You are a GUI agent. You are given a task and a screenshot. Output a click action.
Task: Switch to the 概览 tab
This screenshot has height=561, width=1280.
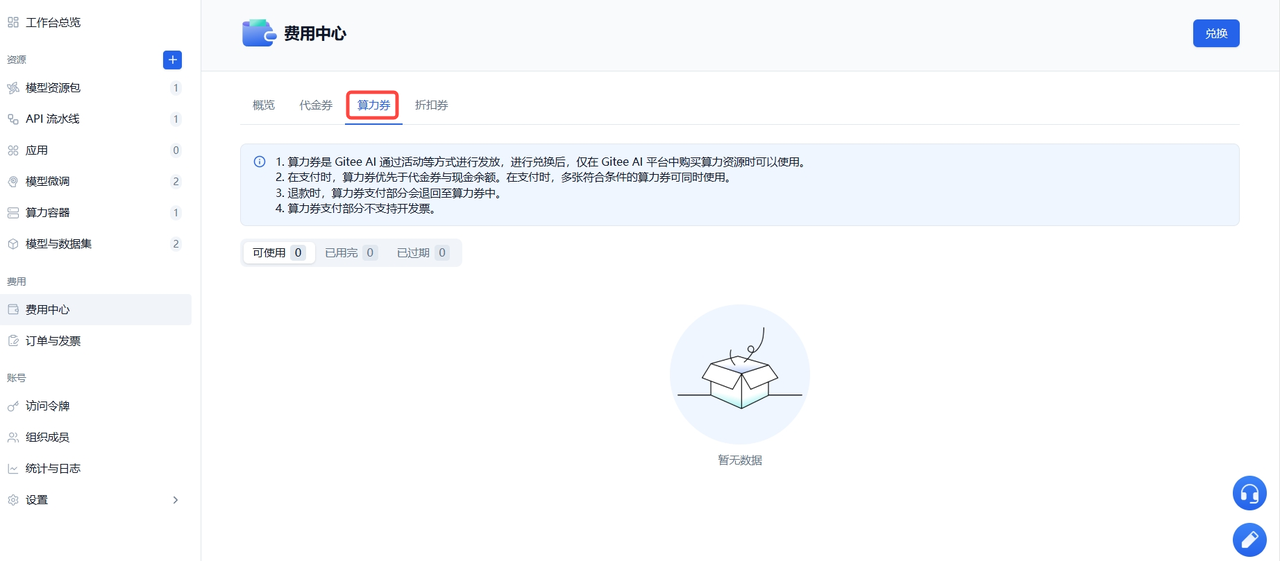(264, 105)
